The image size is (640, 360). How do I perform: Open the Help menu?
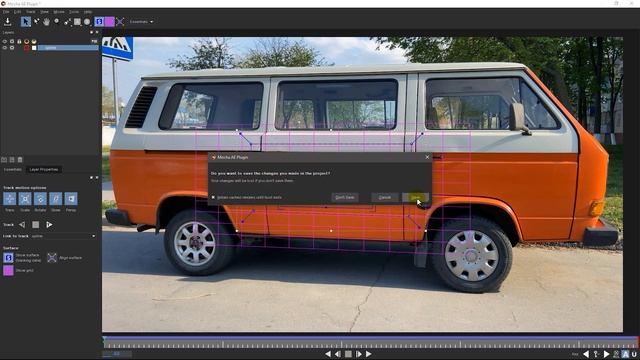[88, 12]
